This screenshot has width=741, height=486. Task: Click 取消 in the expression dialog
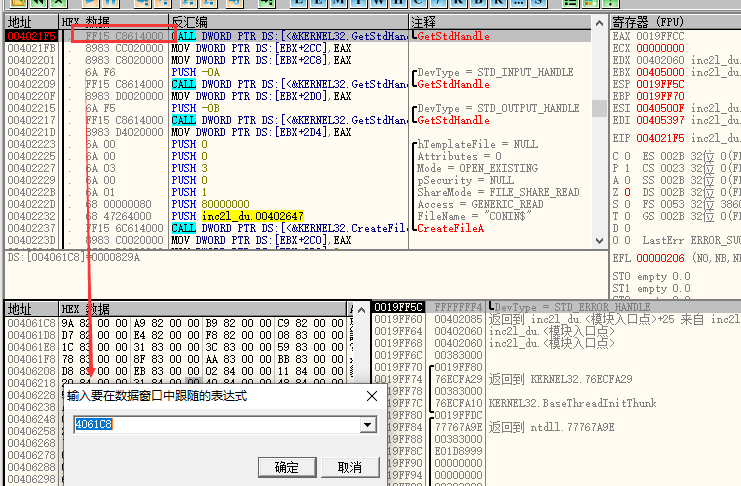tap(350, 467)
